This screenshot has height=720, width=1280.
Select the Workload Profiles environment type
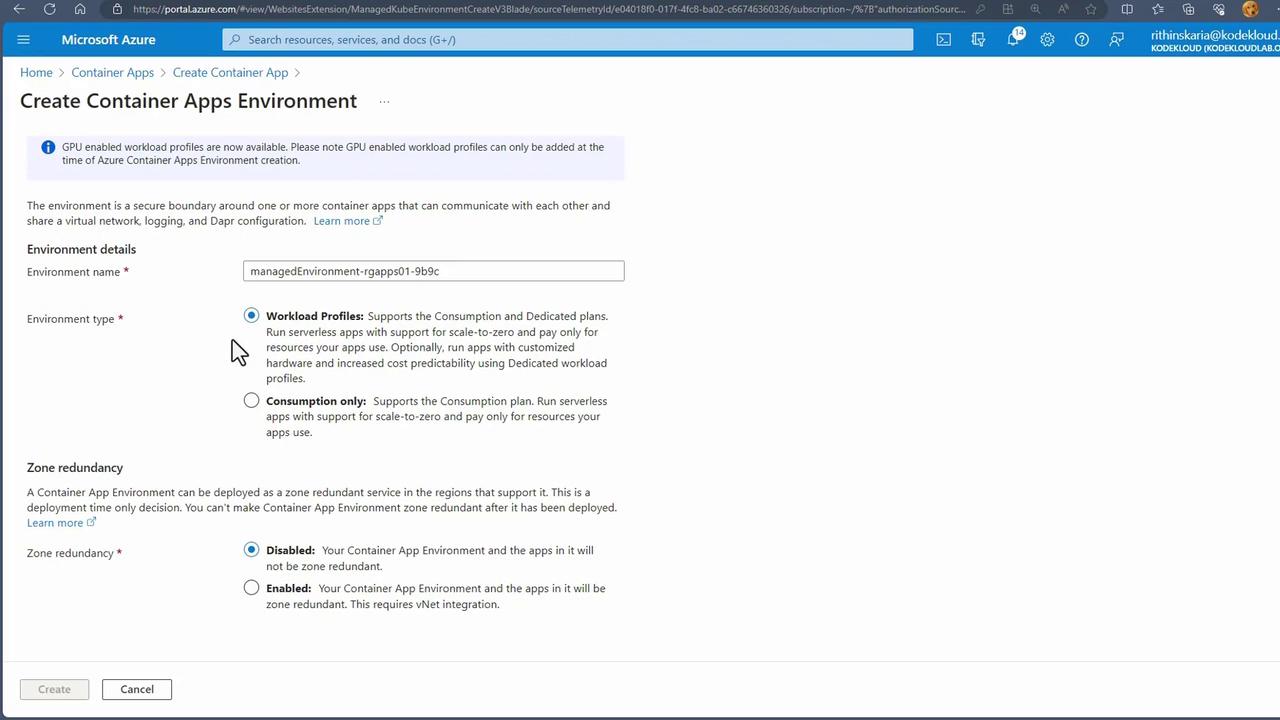pyautogui.click(x=251, y=315)
